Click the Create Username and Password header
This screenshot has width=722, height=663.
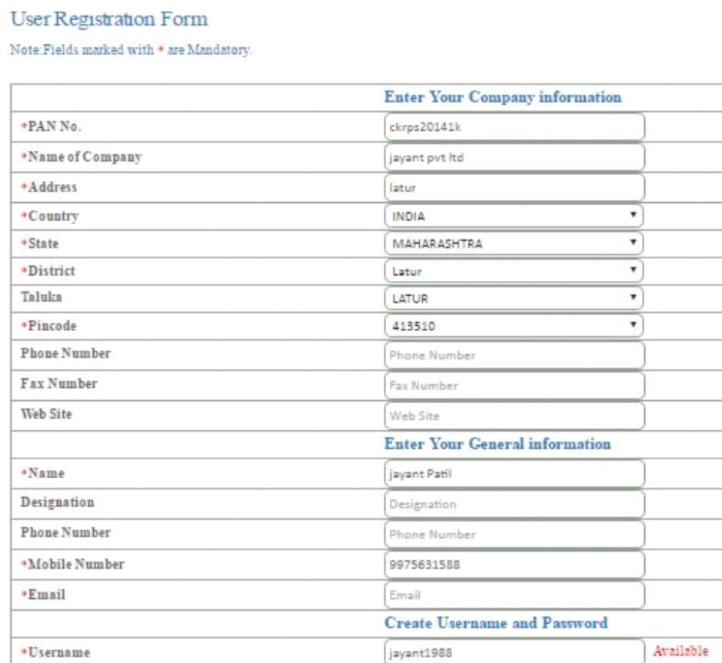coord(496,623)
